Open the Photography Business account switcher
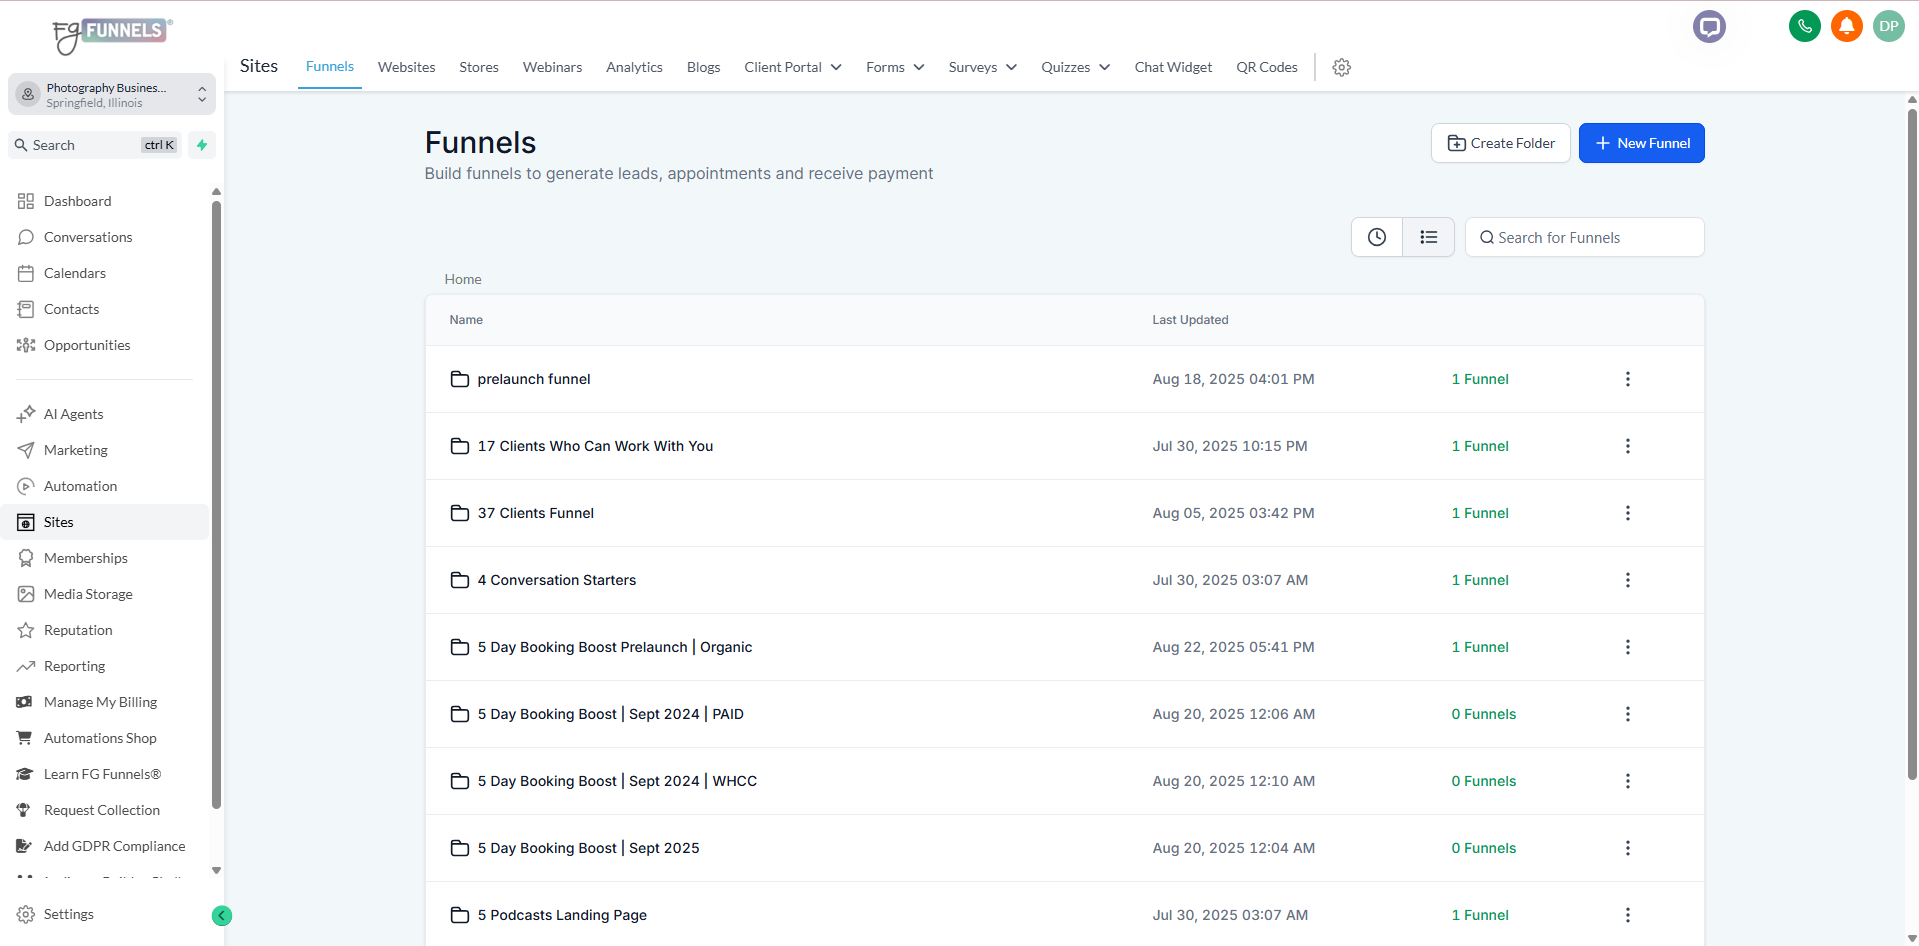The height and width of the screenshot is (946, 1919). point(112,95)
